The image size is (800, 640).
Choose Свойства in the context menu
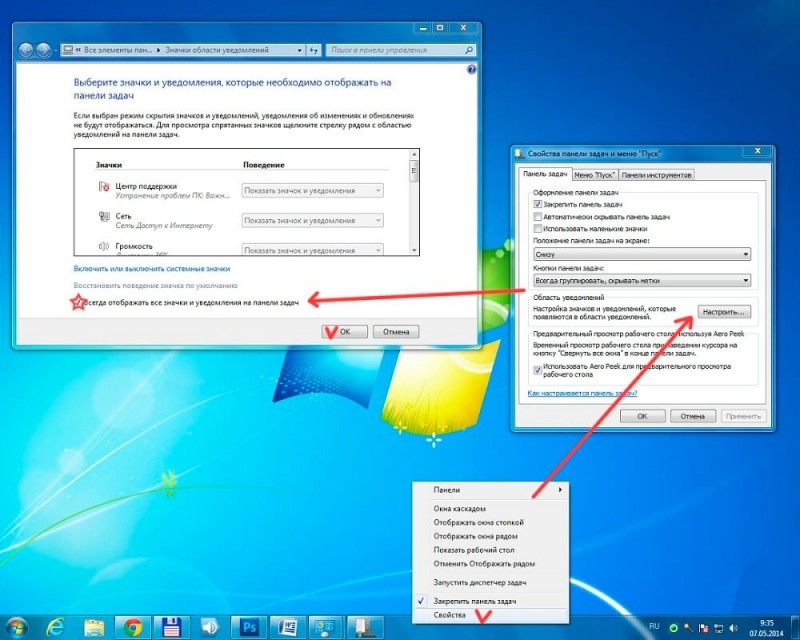(490, 615)
